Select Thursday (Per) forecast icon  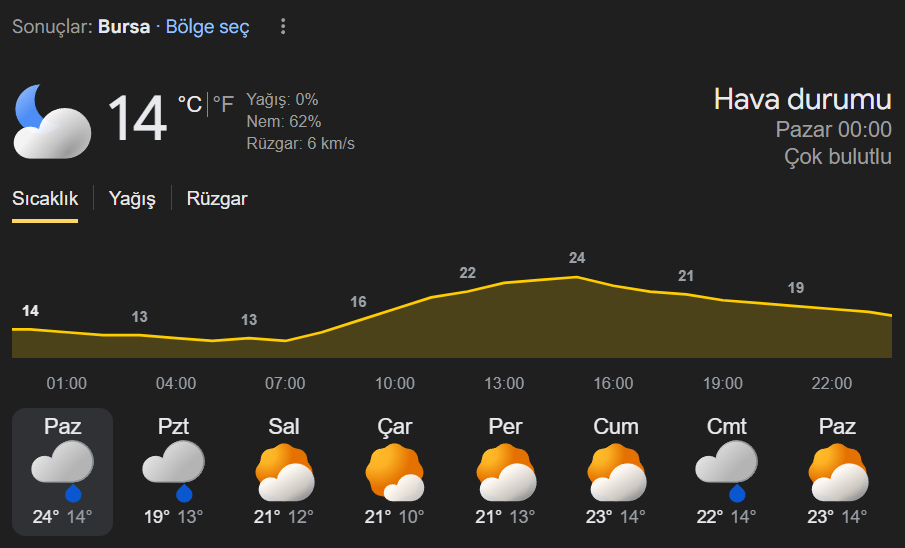[x=505, y=472]
